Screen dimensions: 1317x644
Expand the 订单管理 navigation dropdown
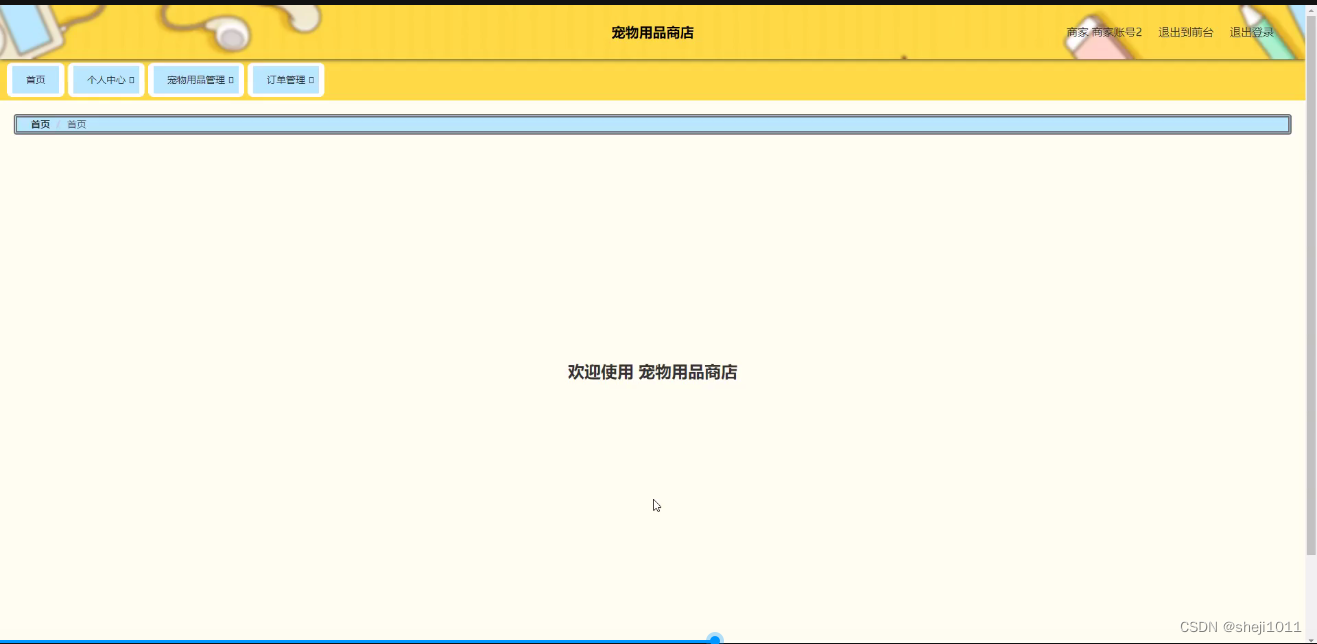click(x=286, y=79)
